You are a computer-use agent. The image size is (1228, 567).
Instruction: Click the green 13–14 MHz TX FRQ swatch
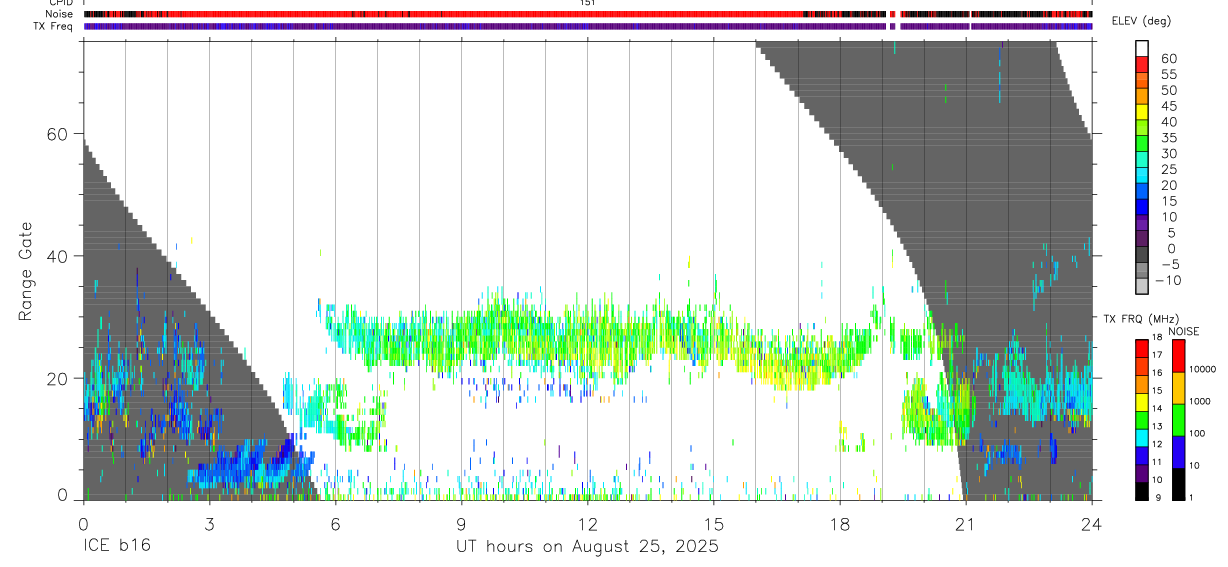(x=1142, y=419)
